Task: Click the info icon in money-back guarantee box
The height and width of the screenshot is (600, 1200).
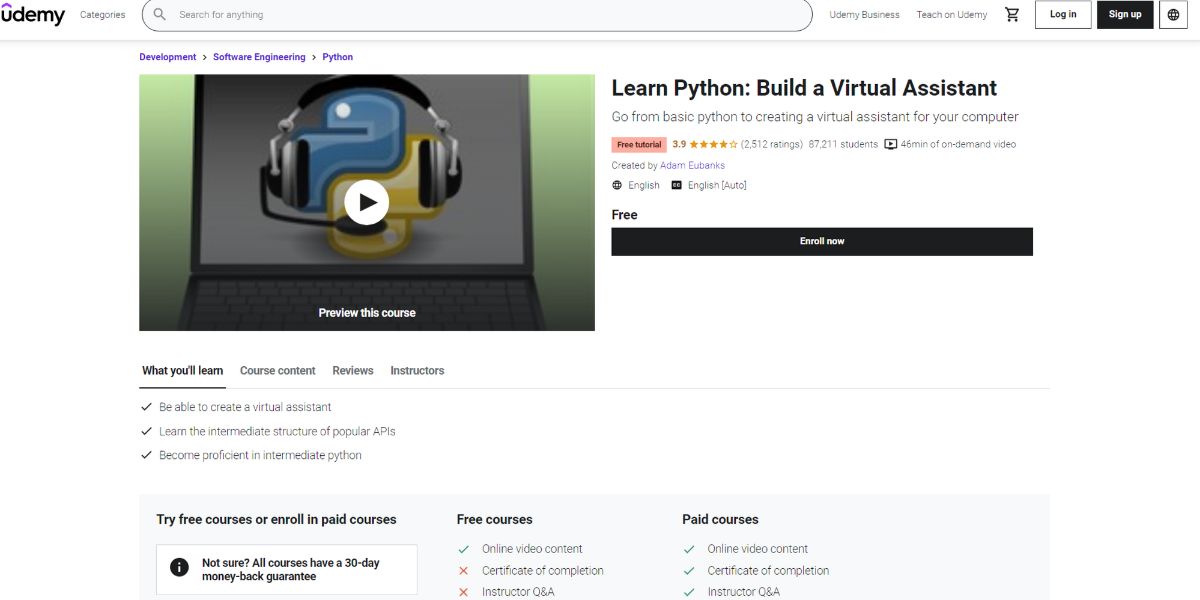Action: coord(179,566)
